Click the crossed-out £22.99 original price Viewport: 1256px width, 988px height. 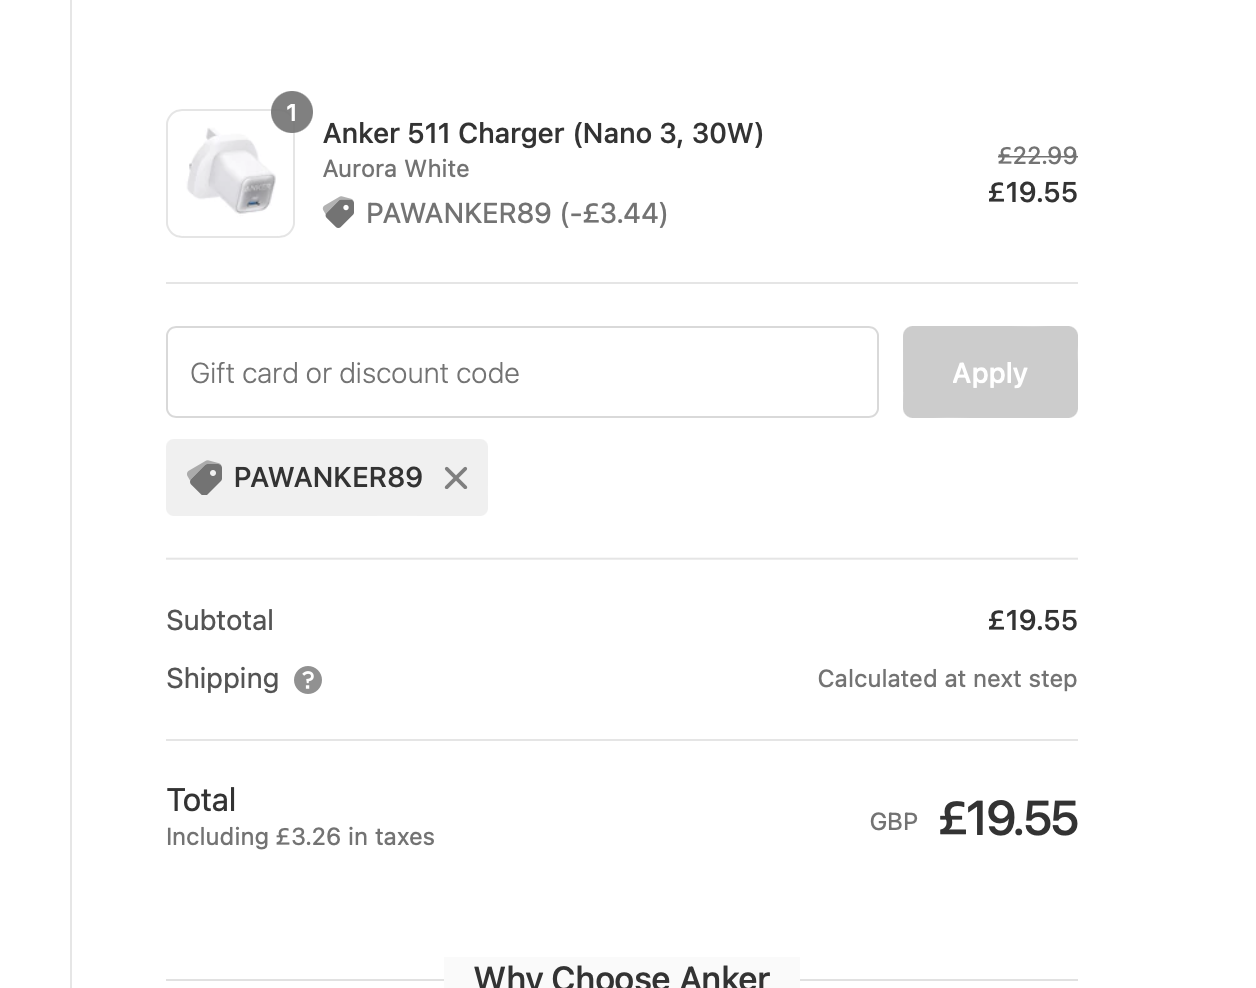click(1037, 156)
